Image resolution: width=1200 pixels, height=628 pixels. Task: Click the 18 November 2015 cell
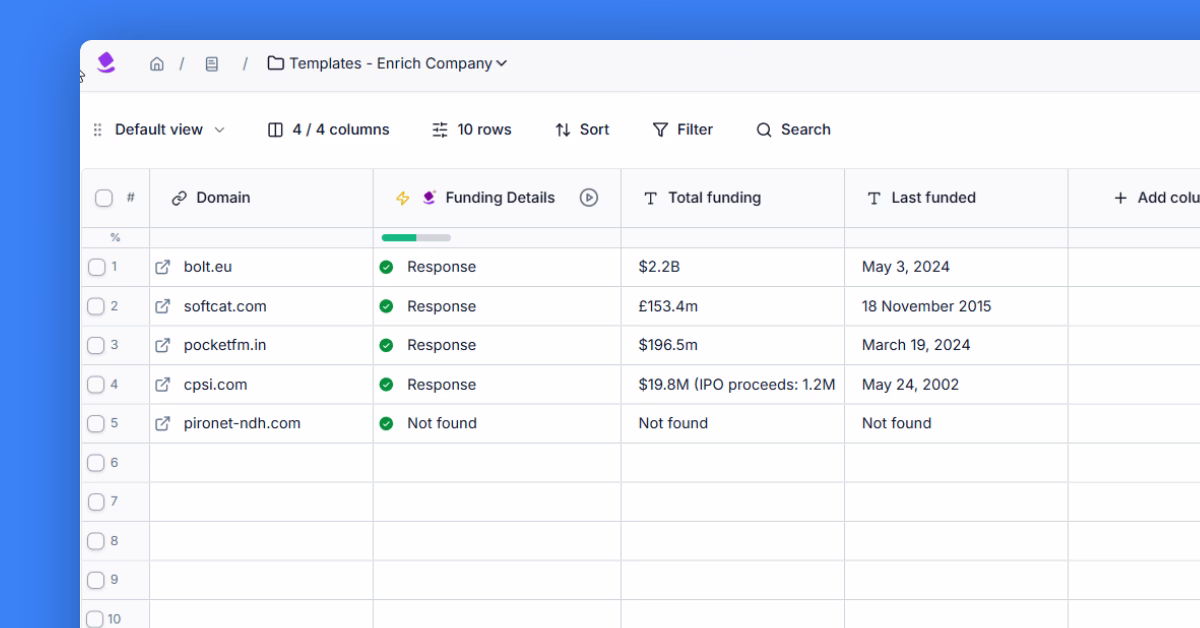[956, 306]
